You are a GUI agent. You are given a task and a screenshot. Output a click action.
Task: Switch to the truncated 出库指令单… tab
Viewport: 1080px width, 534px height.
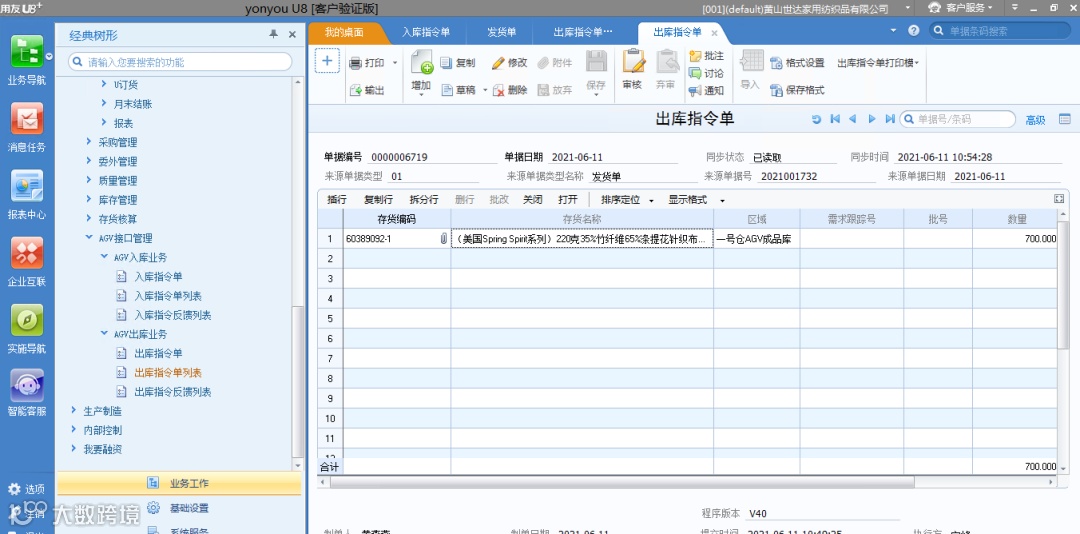583,32
